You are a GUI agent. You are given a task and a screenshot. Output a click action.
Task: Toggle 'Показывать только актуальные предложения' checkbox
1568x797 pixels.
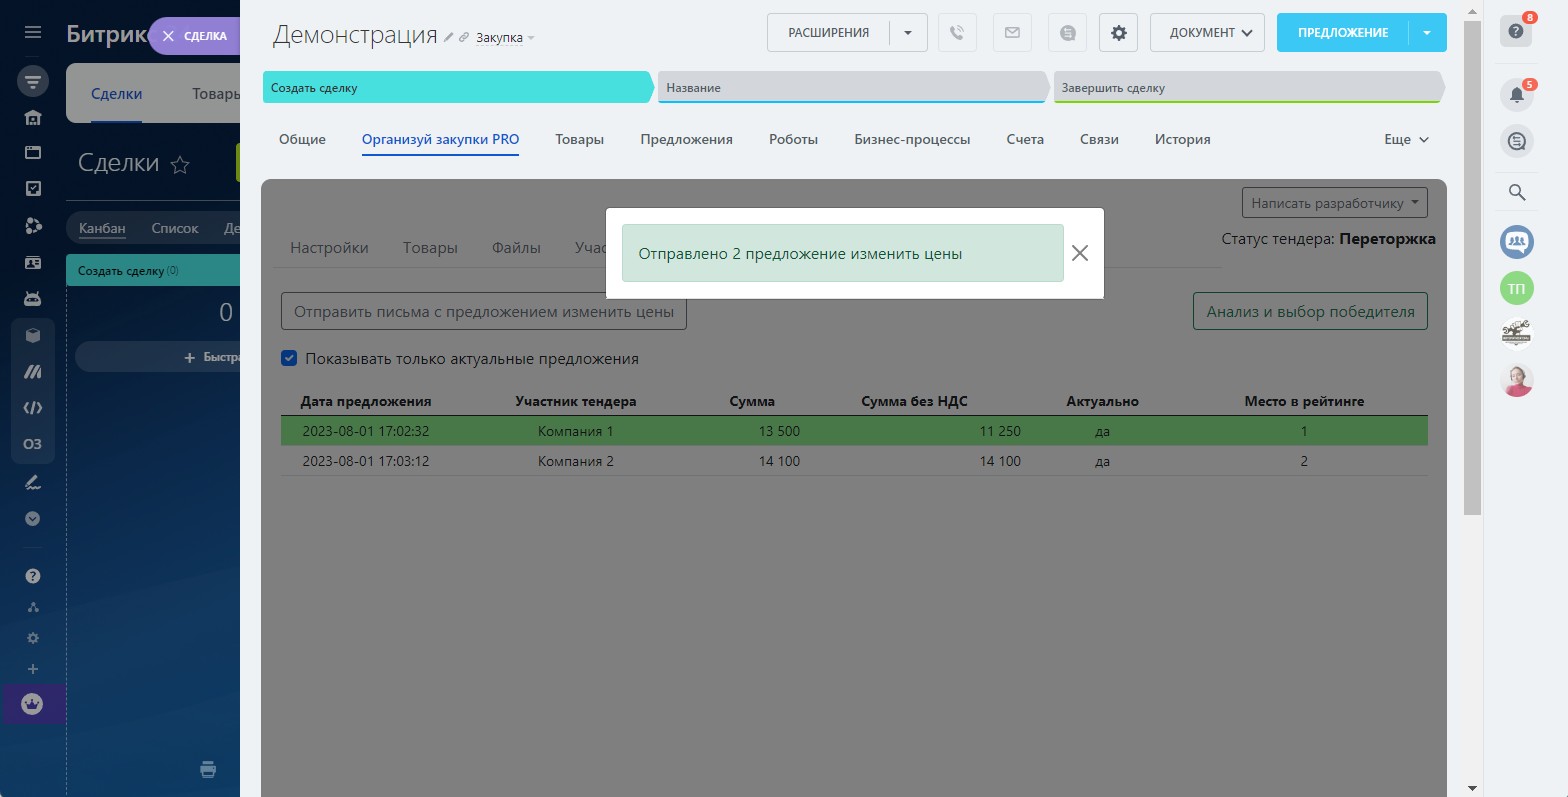coord(289,358)
